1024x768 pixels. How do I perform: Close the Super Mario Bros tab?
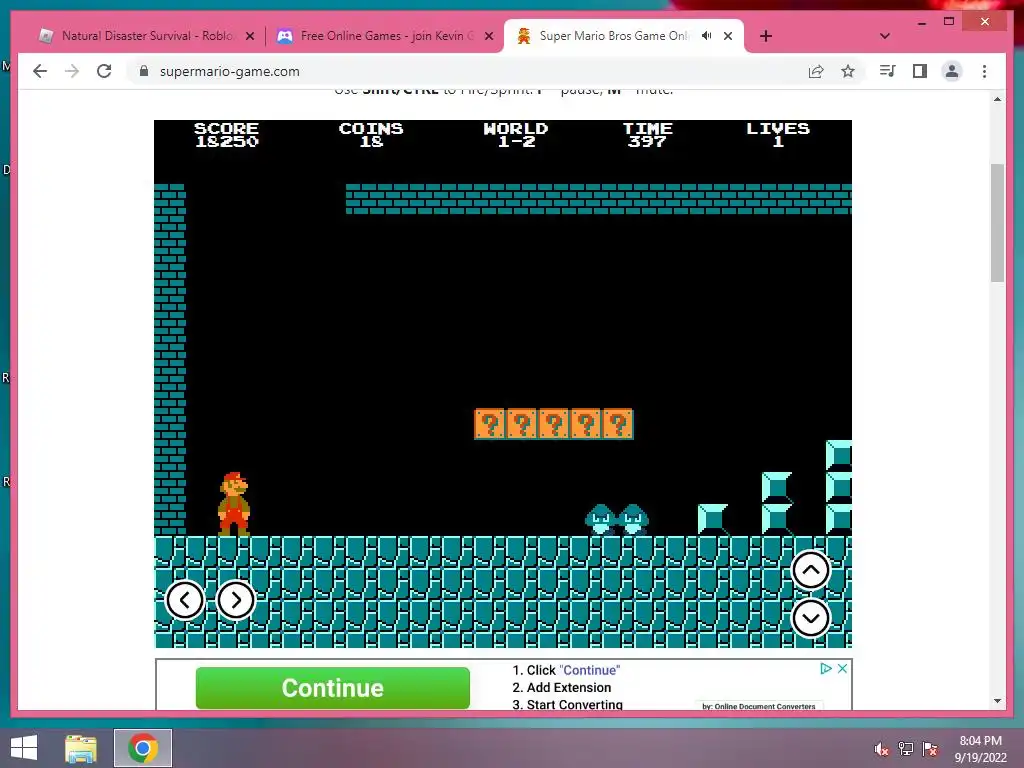[x=728, y=37]
